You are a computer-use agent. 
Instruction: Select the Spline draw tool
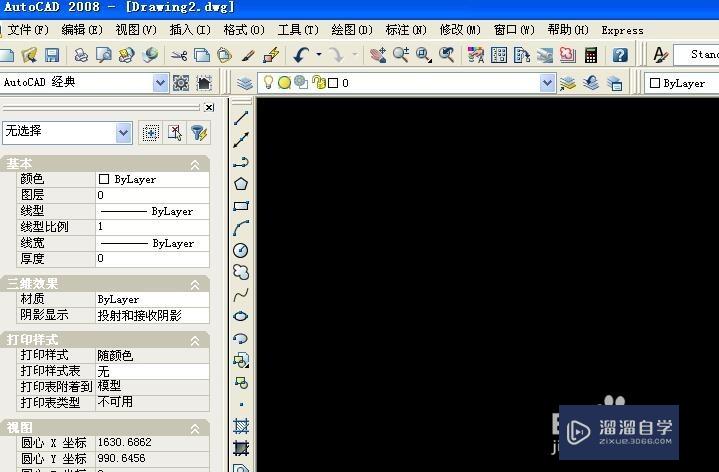click(241, 294)
